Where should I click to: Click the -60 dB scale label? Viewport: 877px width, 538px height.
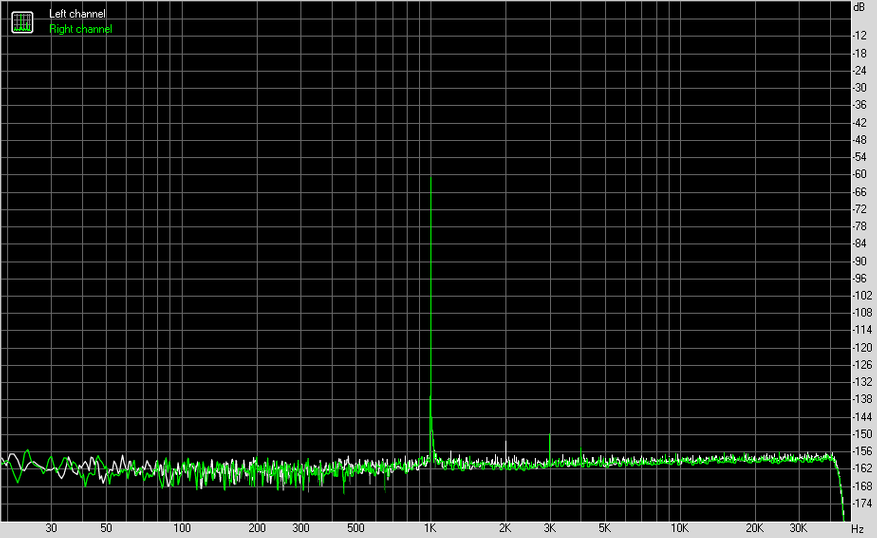coord(860,174)
